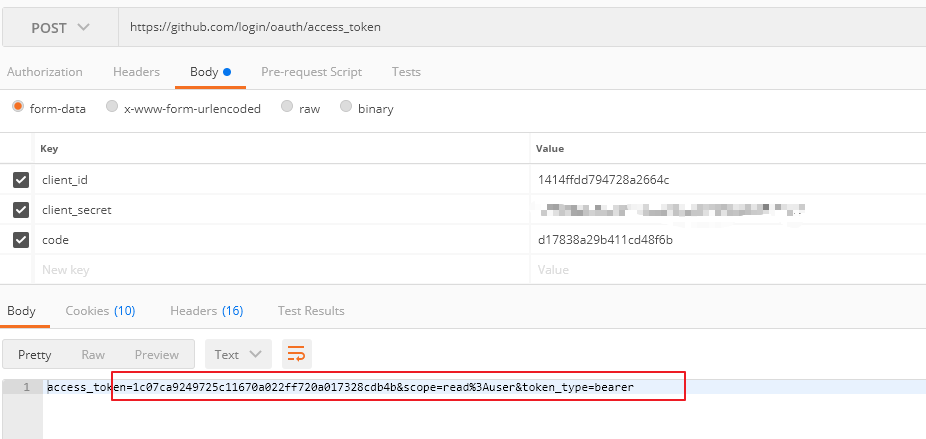Click the request URL field
926x439 pixels.
500,27
